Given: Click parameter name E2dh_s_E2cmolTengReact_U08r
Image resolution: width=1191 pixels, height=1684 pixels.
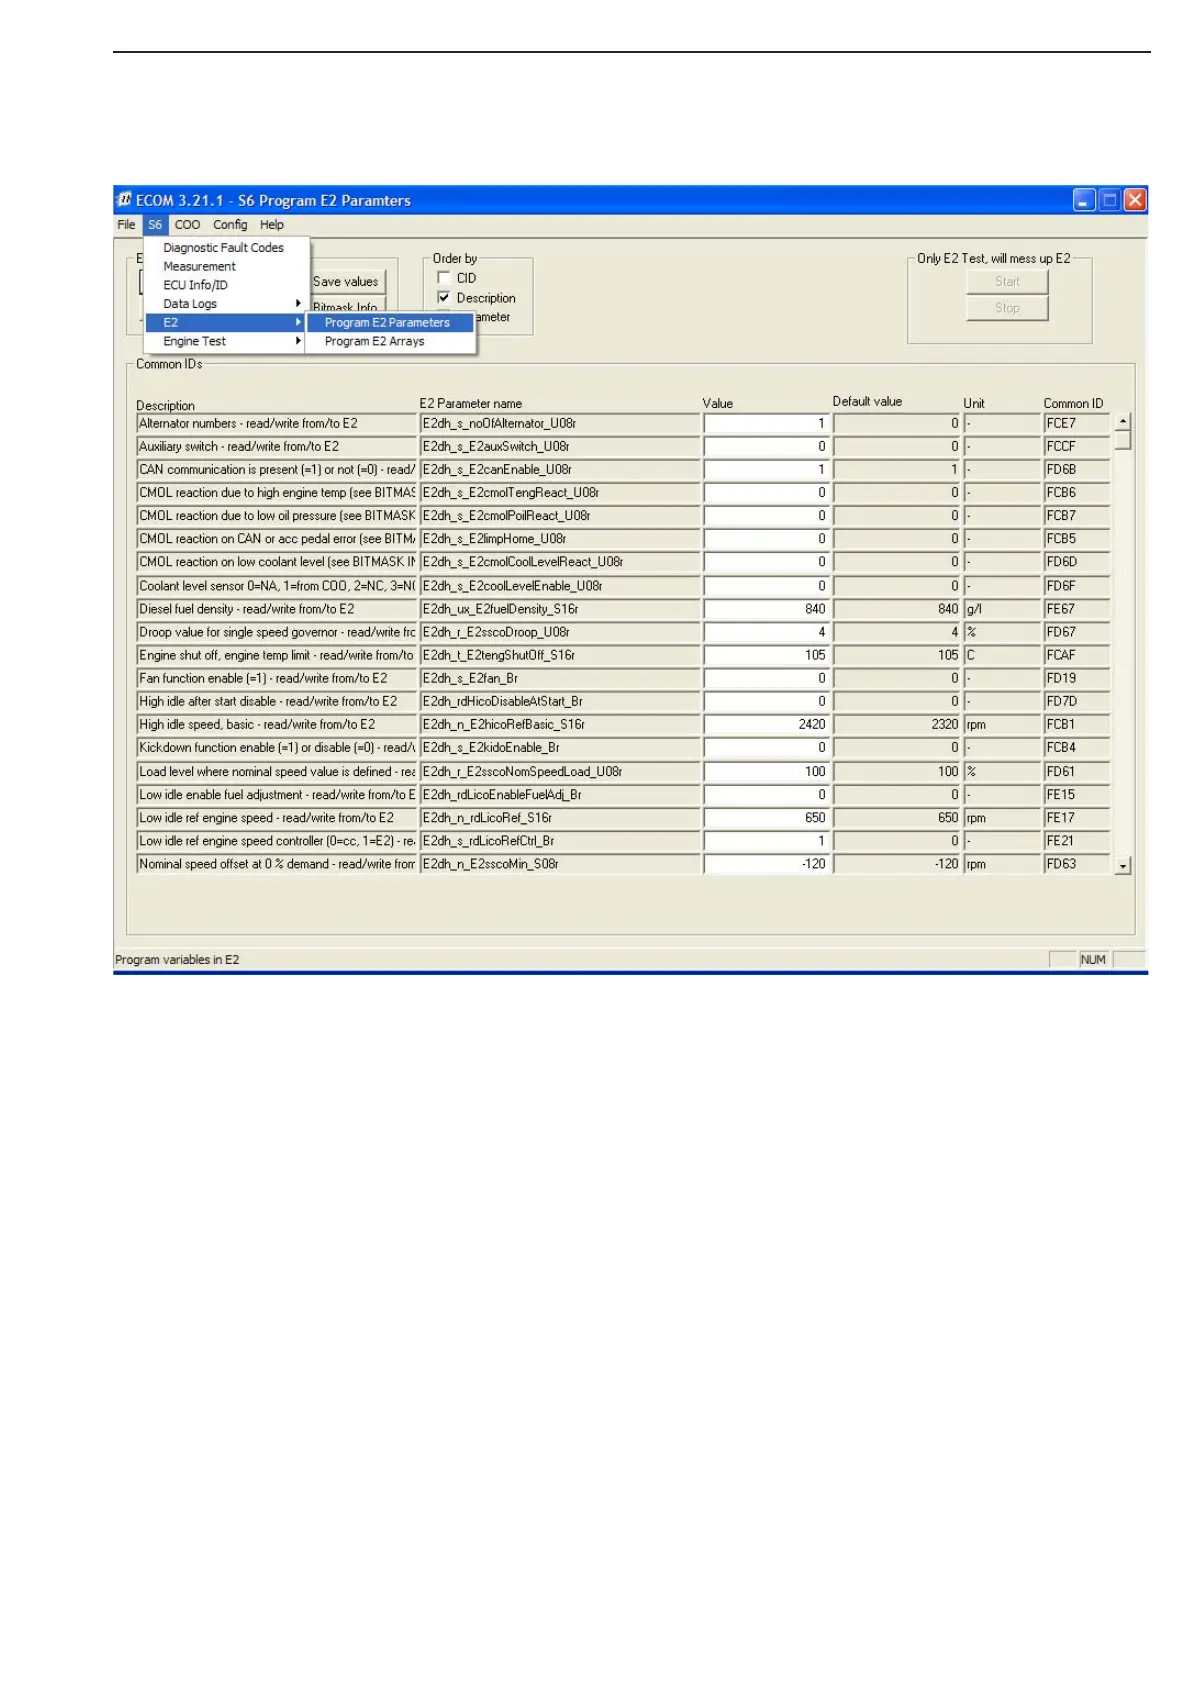Looking at the screenshot, I should (560, 493).
